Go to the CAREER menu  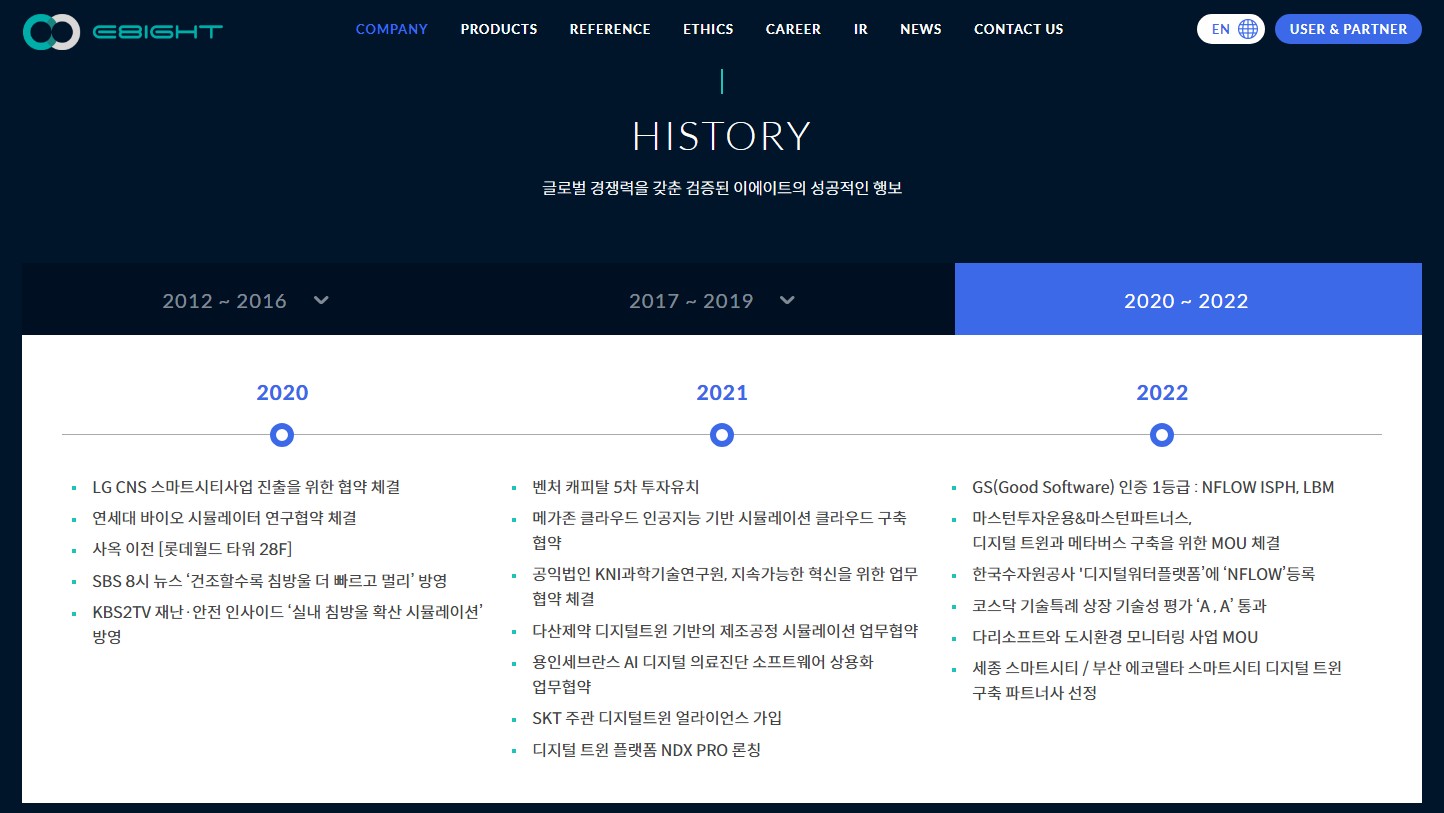[793, 29]
